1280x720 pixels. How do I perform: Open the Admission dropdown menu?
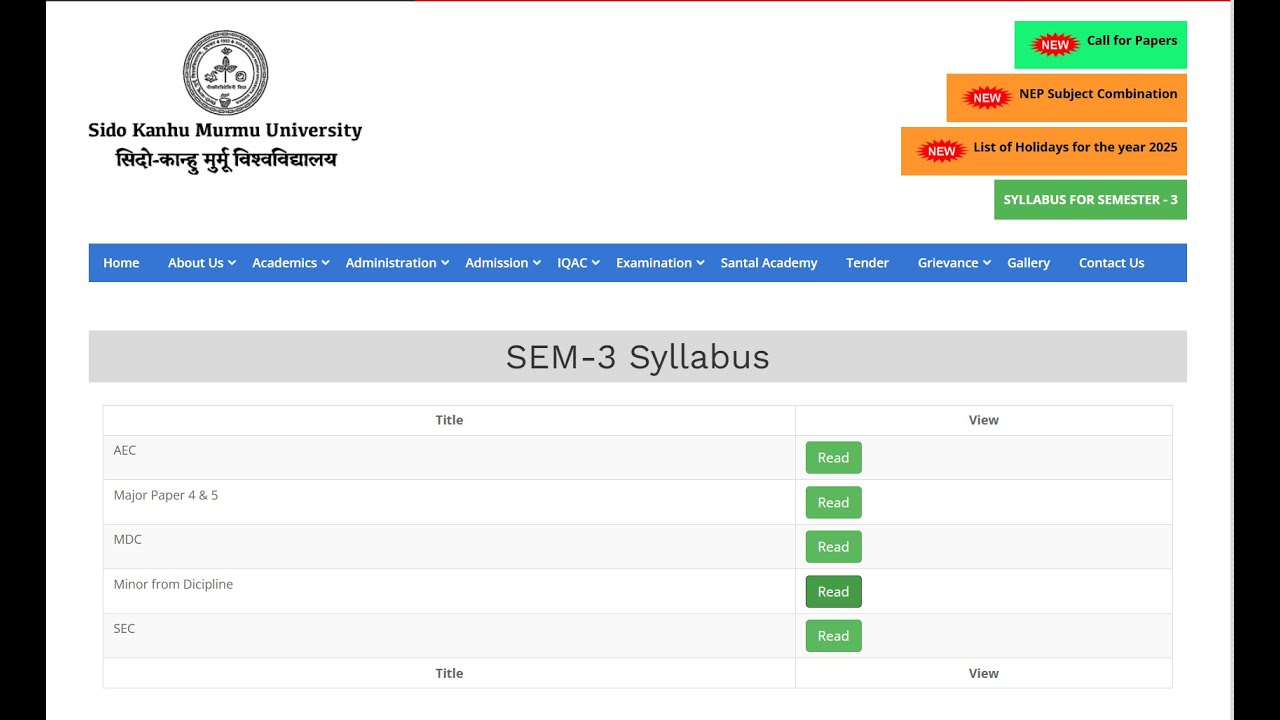click(x=502, y=263)
